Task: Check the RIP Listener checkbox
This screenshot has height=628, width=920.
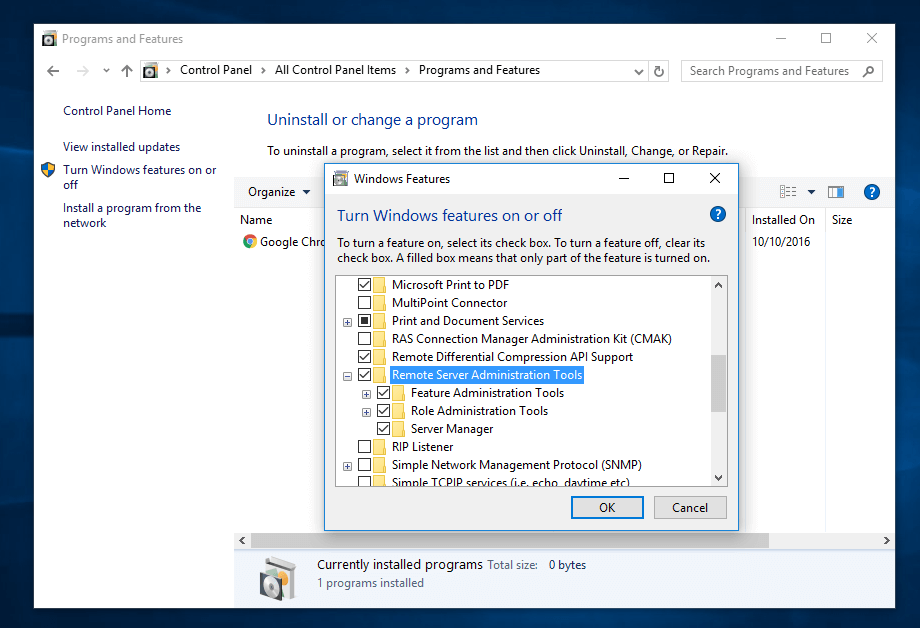Action: click(365, 446)
